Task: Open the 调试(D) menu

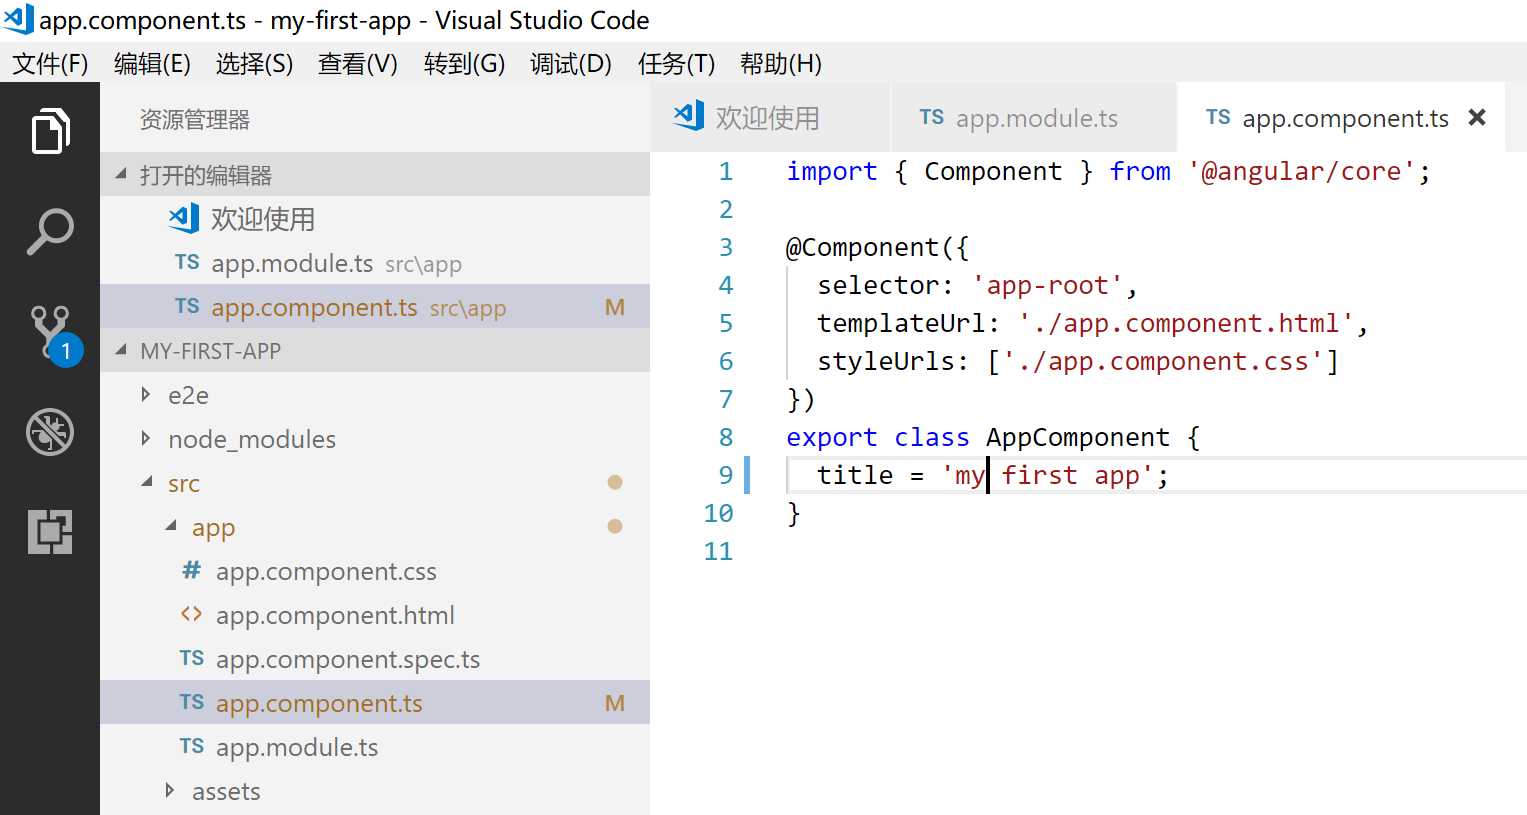Action: pos(570,64)
